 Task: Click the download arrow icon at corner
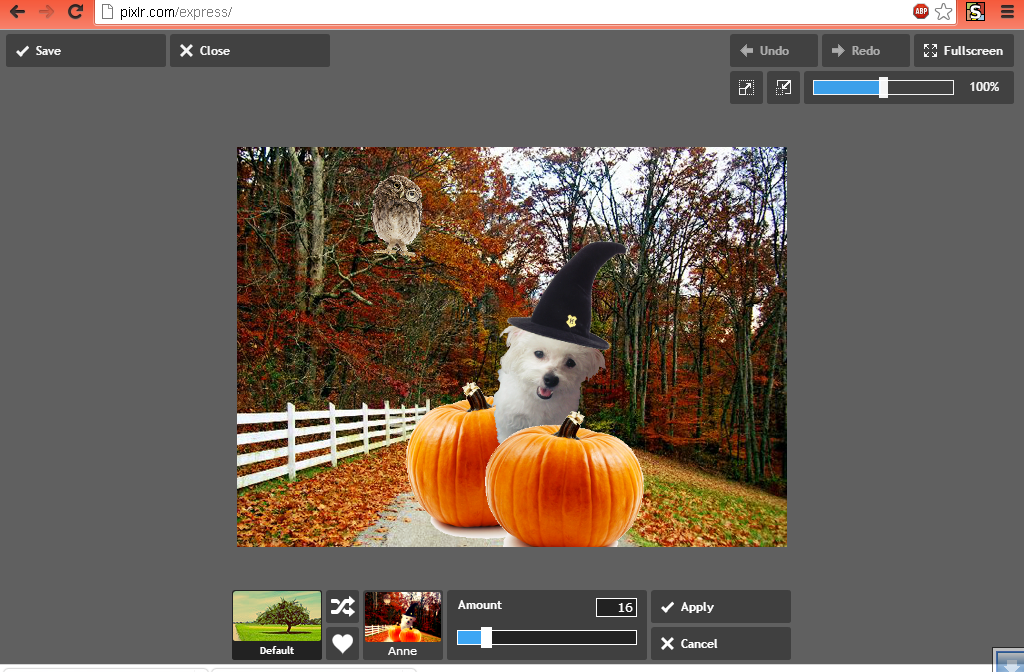click(x=1009, y=661)
